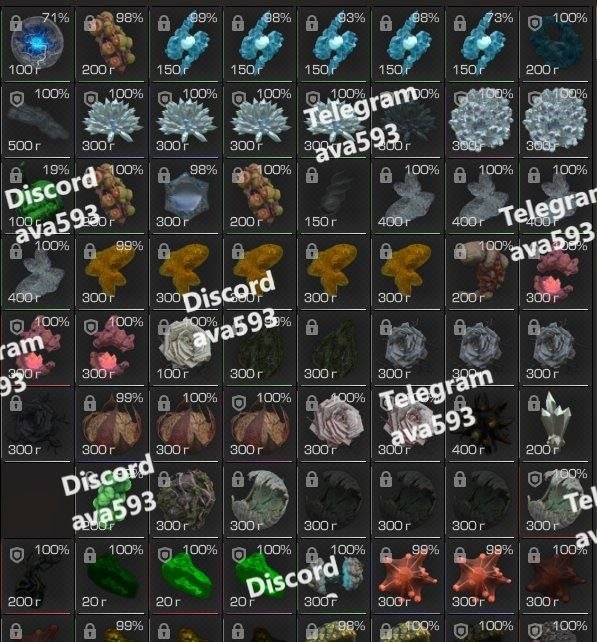
Task: Click the empty inventory slot
Action: [x=37, y=501]
